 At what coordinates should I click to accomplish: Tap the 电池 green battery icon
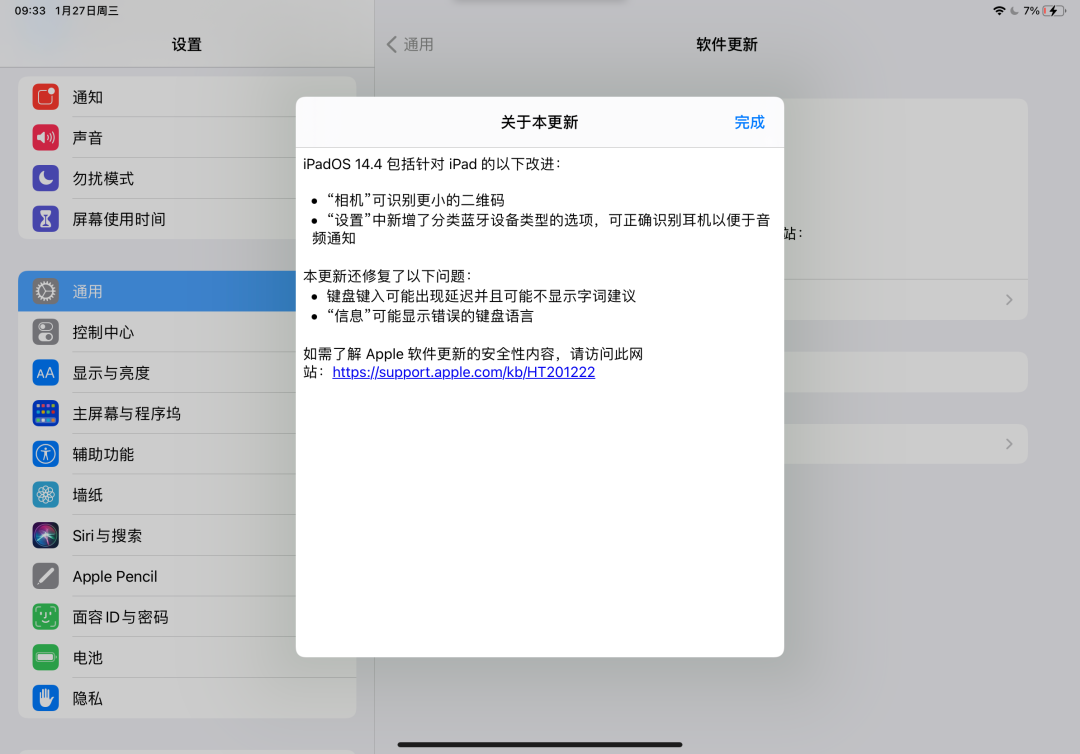pyautogui.click(x=45, y=657)
